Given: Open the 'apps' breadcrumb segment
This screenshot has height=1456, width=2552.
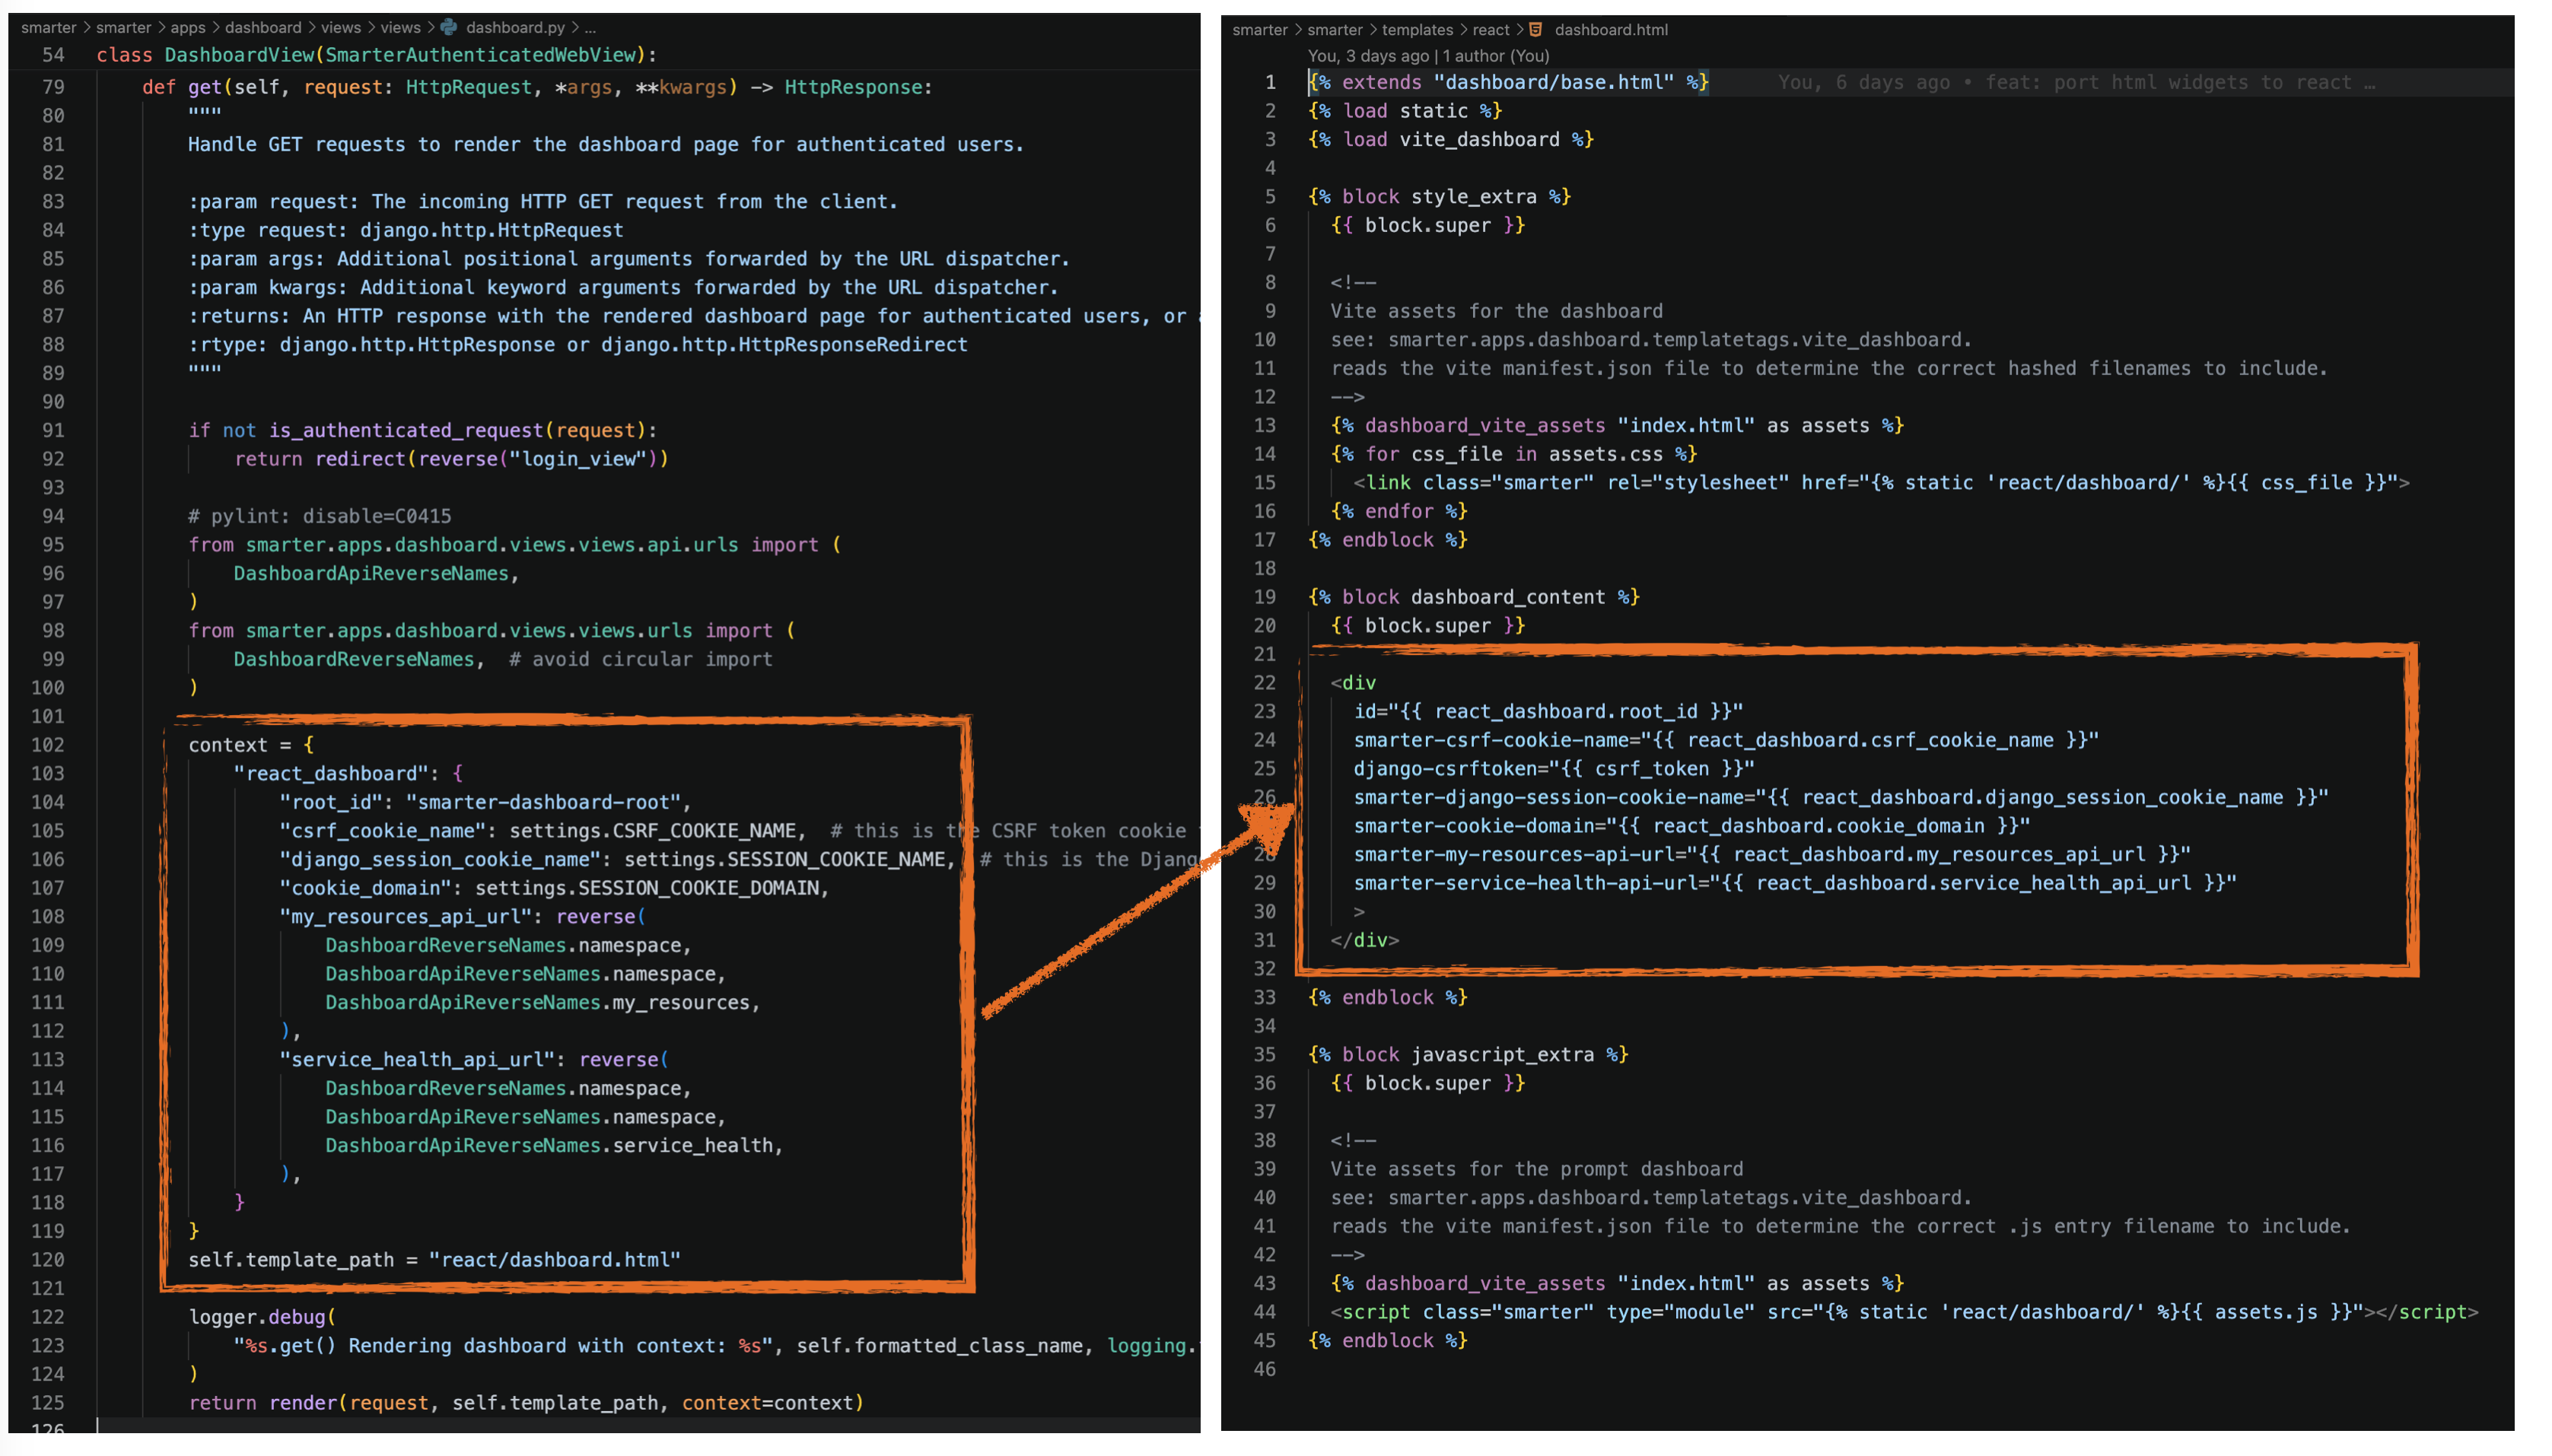Looking at the screenshot, I should [187, 27].
